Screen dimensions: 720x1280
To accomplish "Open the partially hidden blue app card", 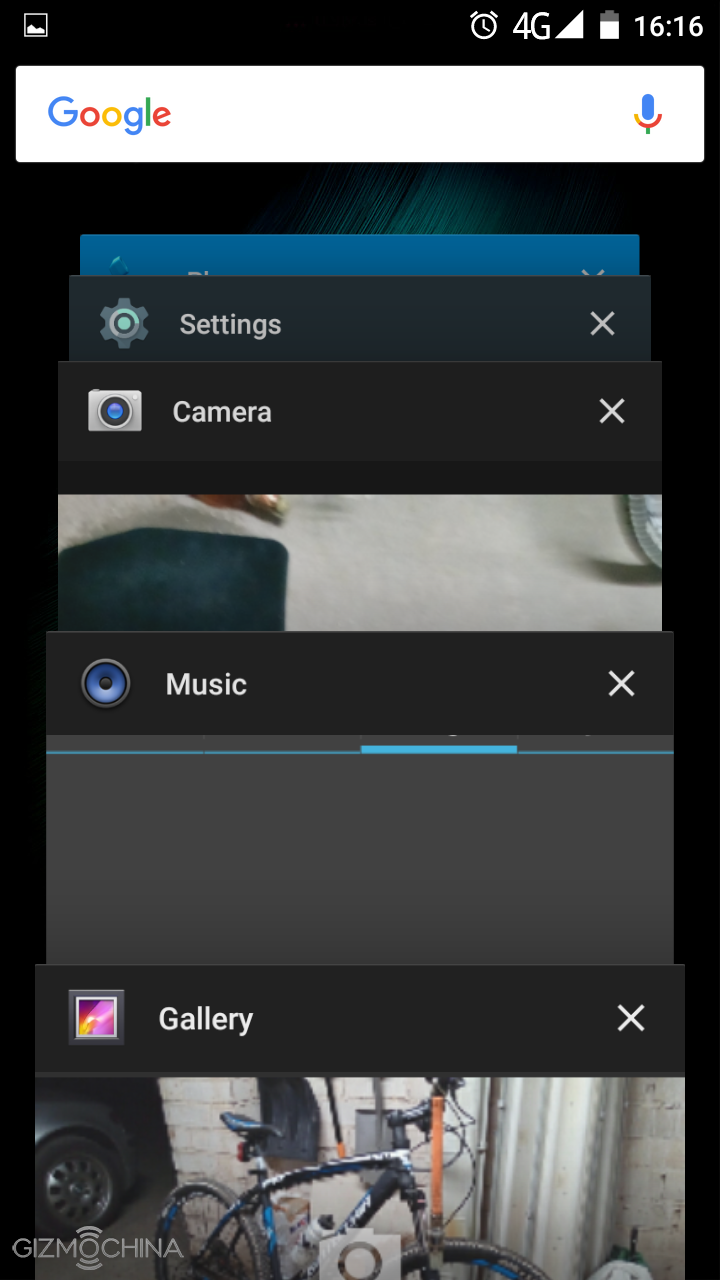I will click(x=360, y=255).
